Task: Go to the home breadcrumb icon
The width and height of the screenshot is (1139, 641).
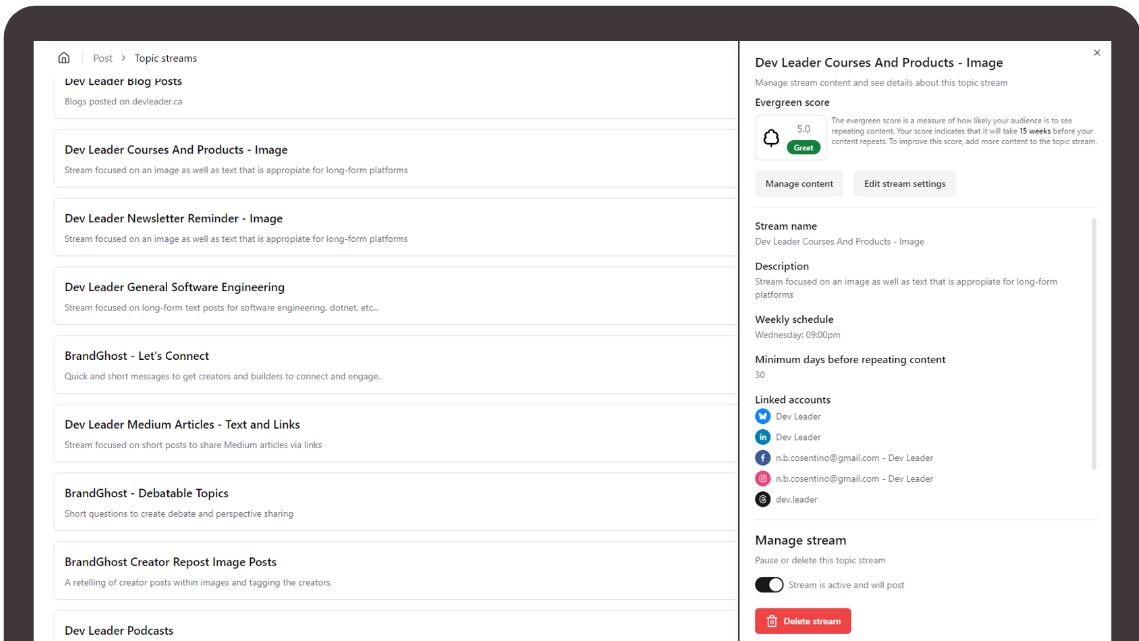Action: [x=64, y=57]
